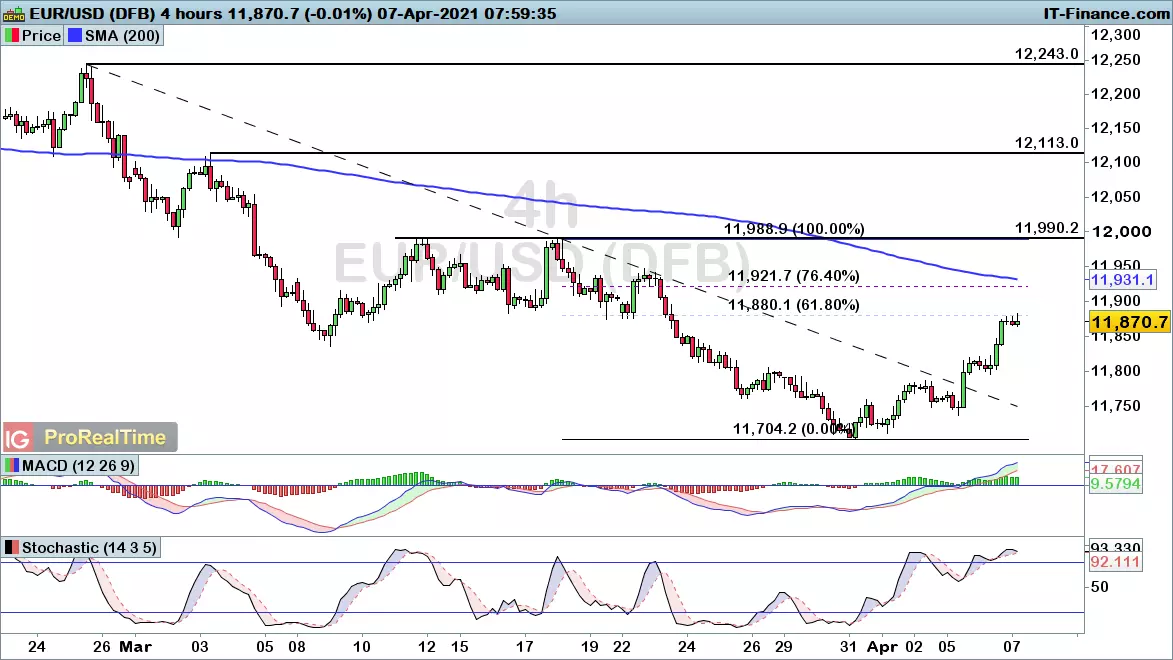This screenshot has width=1173, height=660.
Task: Click the 11,921.7 (76.40%) Fibonacci label
Action: [794, 275]
